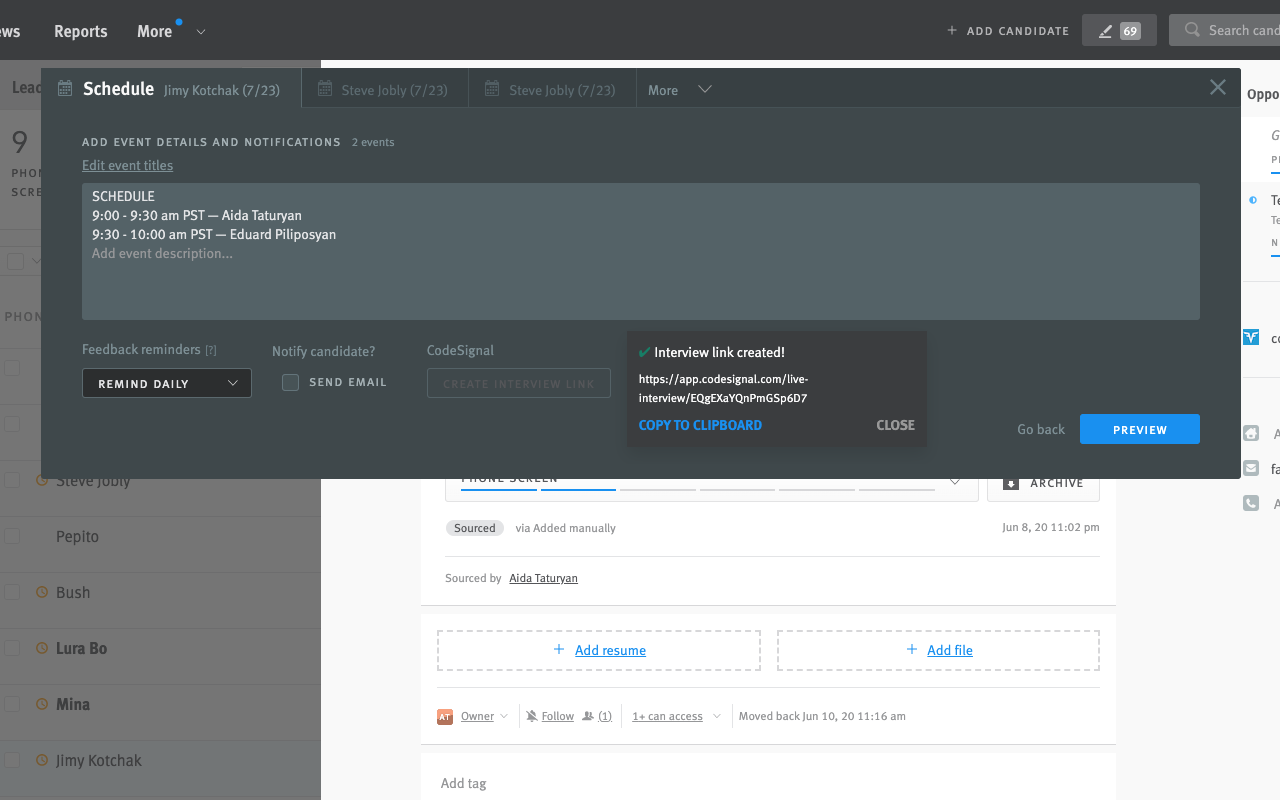Click the envelope email icon in right panel
Viewport: 1280px width, 800px height.
coord(1251,468)
